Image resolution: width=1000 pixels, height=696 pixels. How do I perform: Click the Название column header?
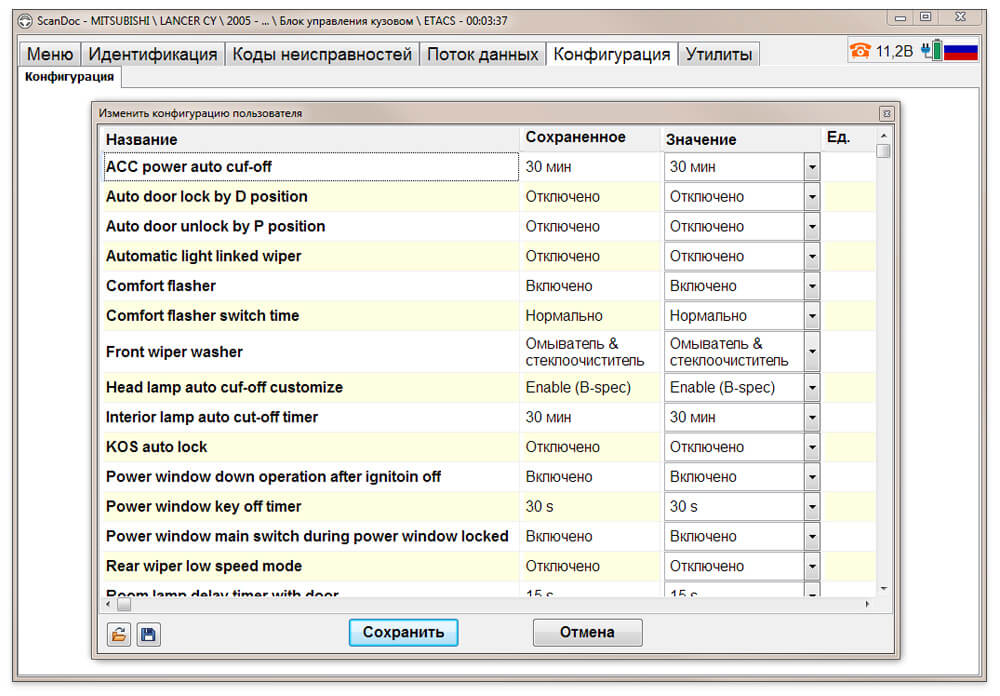[x=311, y=139]
